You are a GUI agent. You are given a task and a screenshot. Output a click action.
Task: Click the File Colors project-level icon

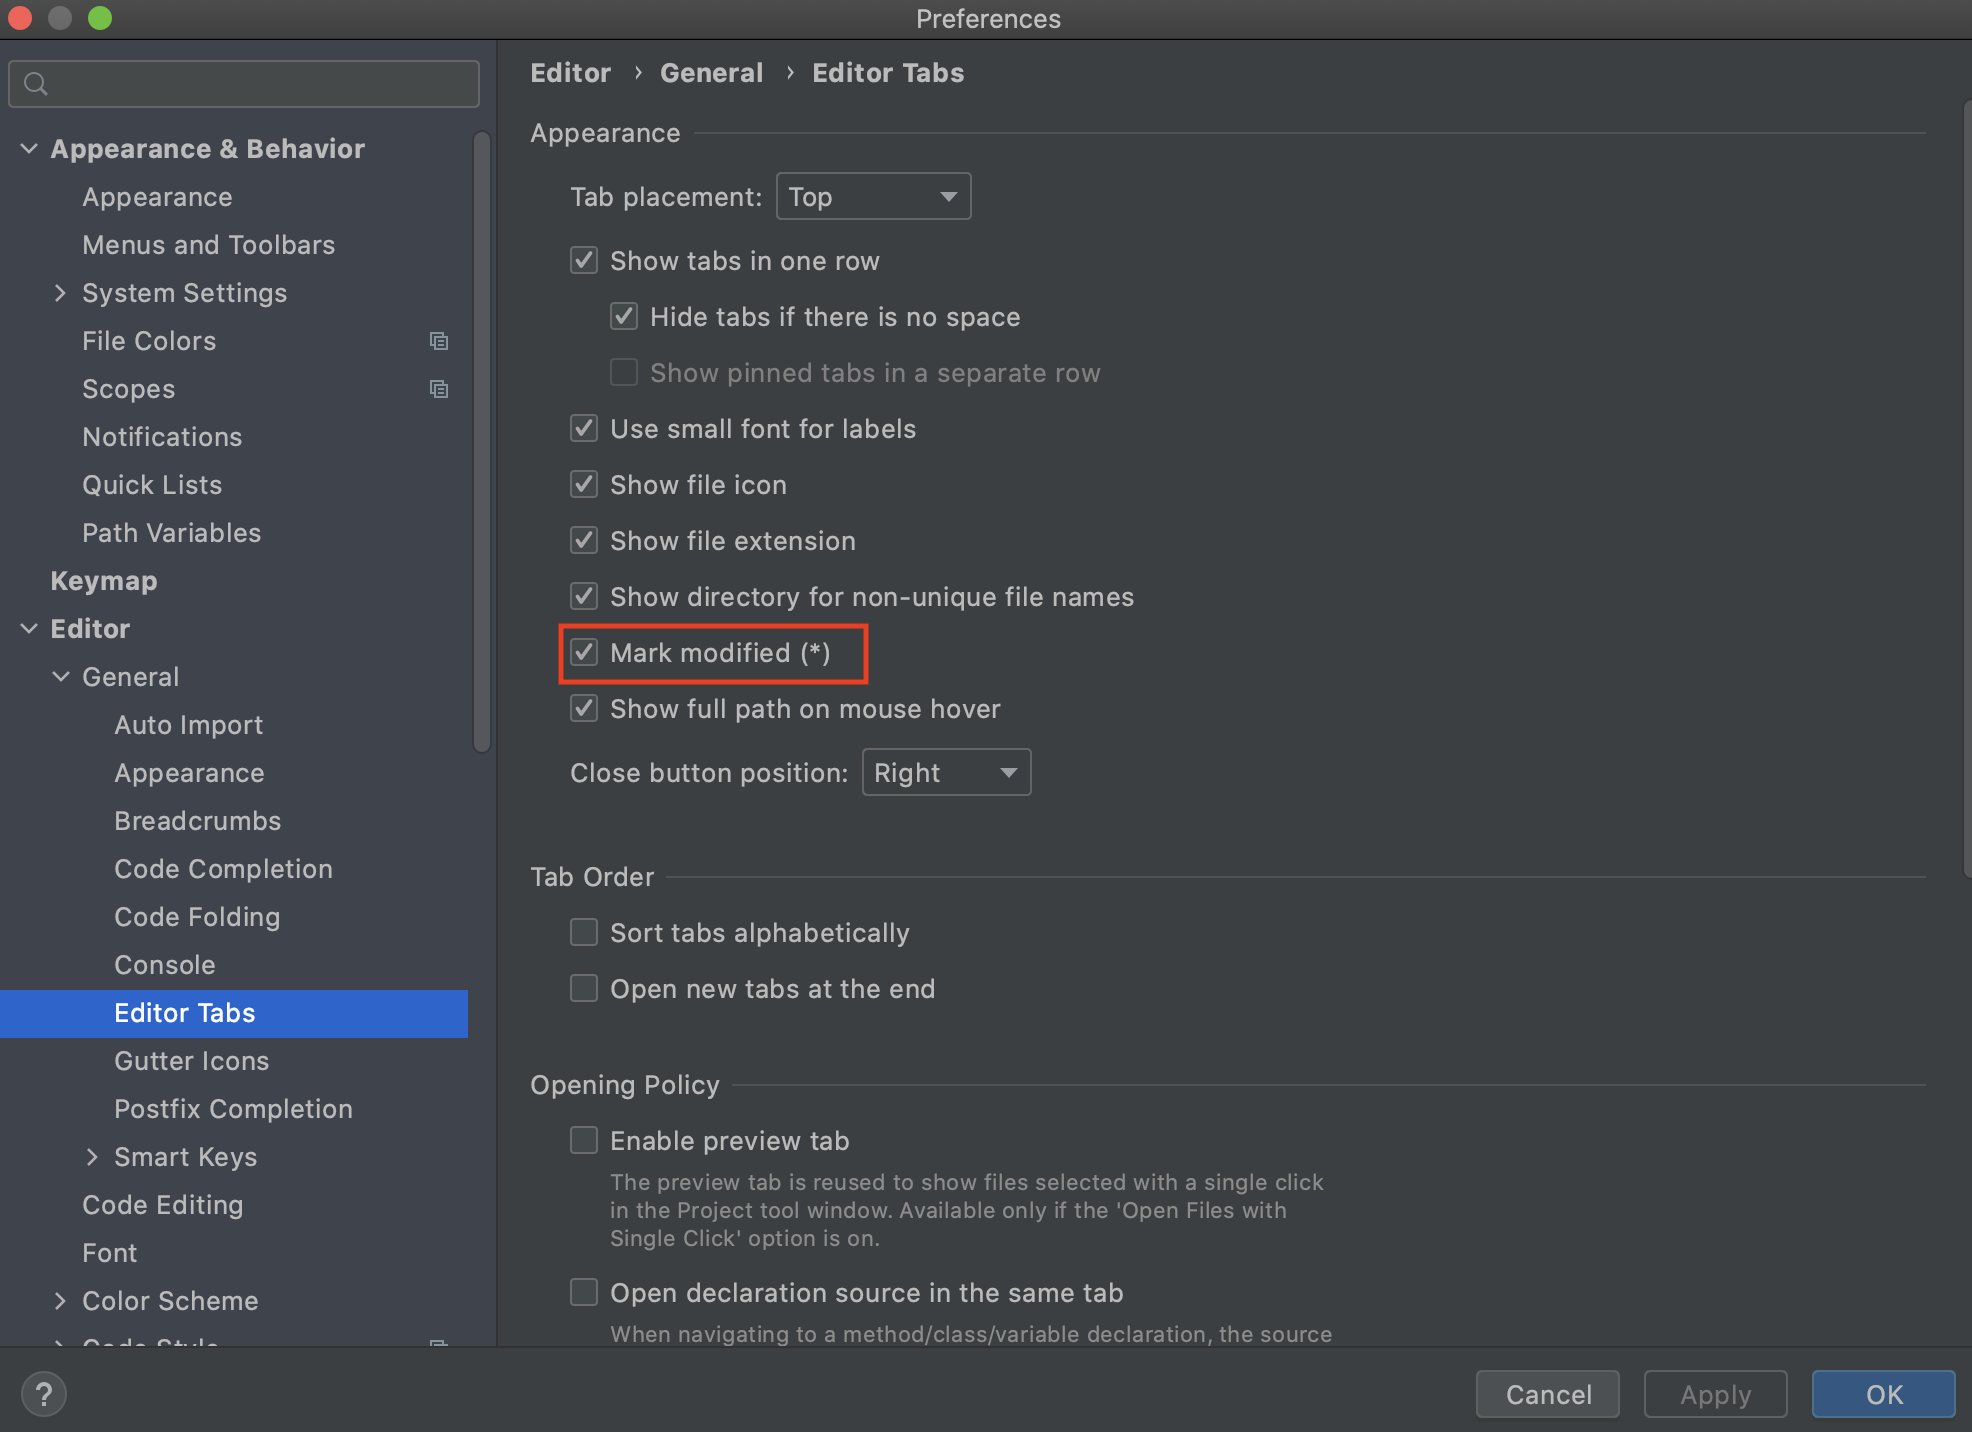438,341
